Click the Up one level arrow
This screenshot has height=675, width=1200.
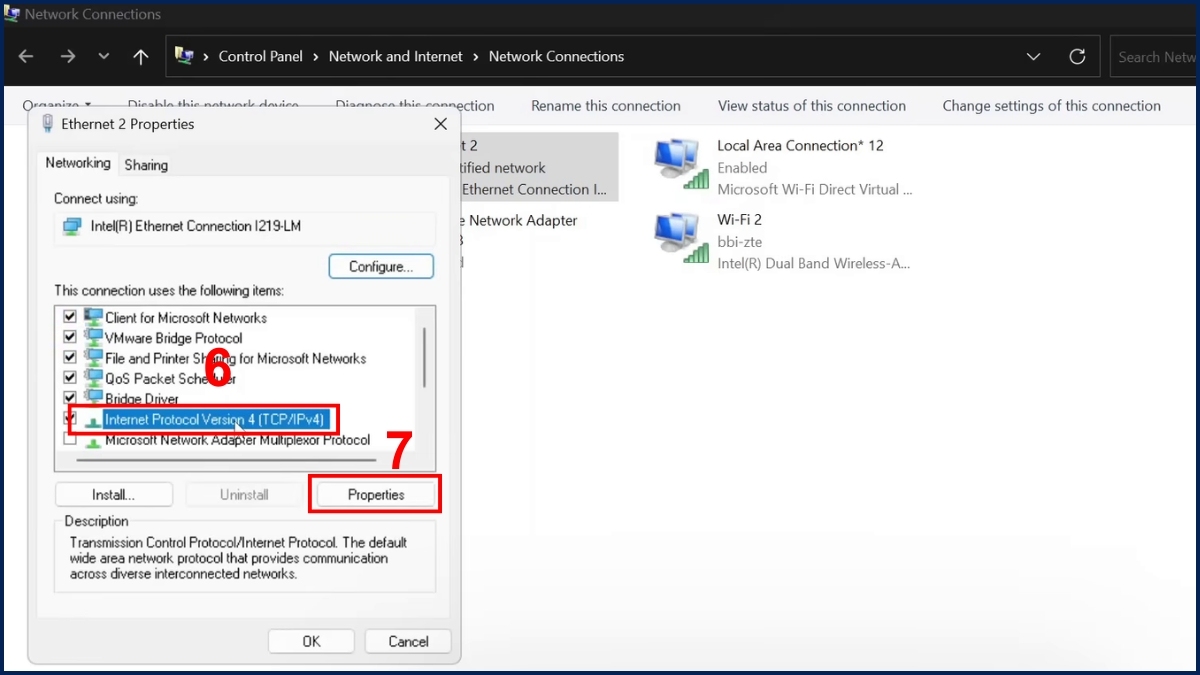[x=141, y=57]
